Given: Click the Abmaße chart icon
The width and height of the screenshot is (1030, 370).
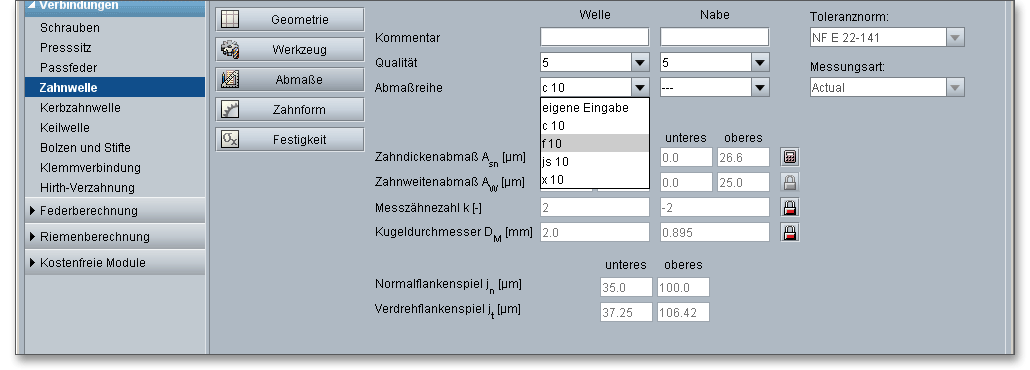Looking at the screenshot, I should pyautogui.click(x=230, y=80).
